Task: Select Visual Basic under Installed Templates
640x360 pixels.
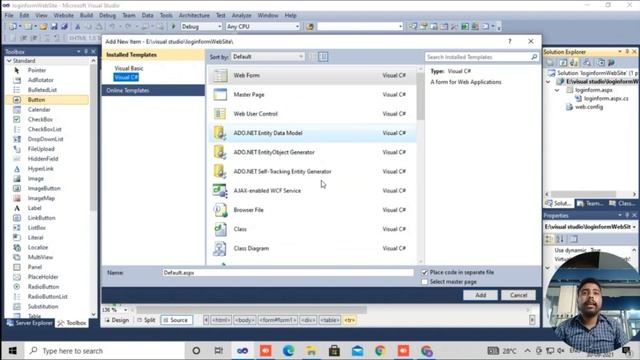Action: point(129,68)
